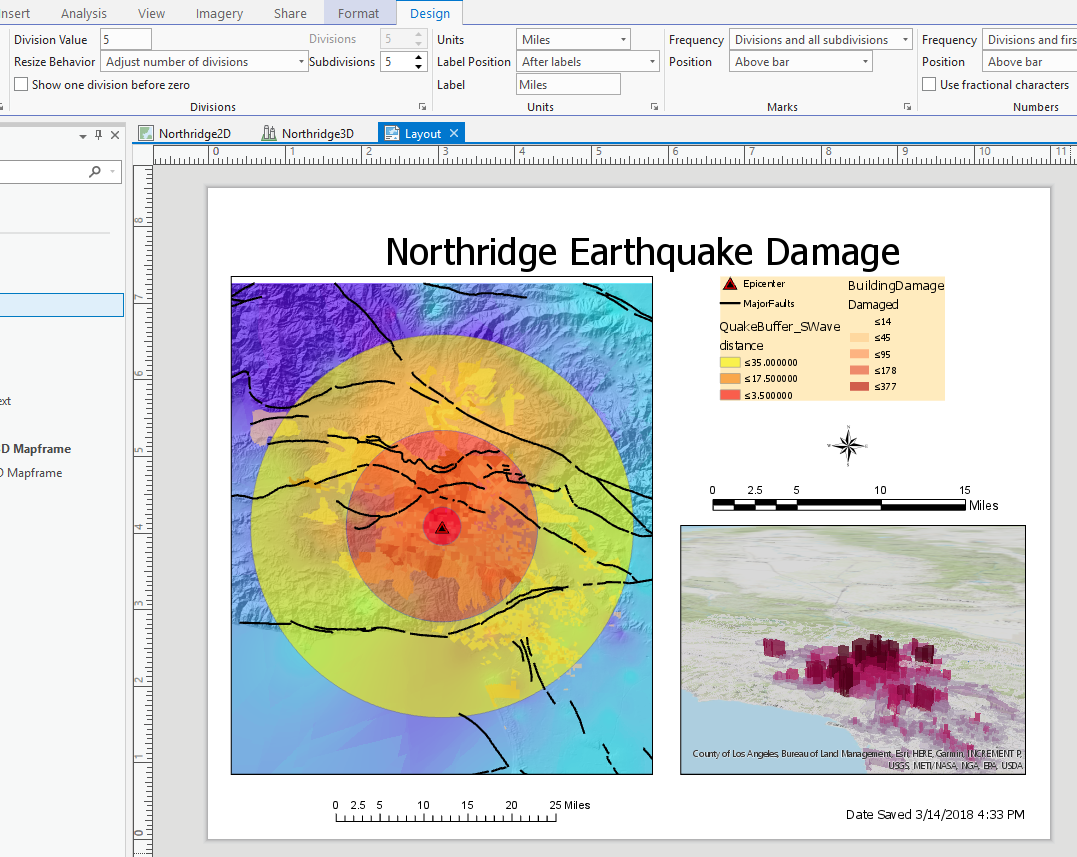Open Marks Frequency dropdown
The width and height of the screenshot is (1077, 857).
point(904,40)
